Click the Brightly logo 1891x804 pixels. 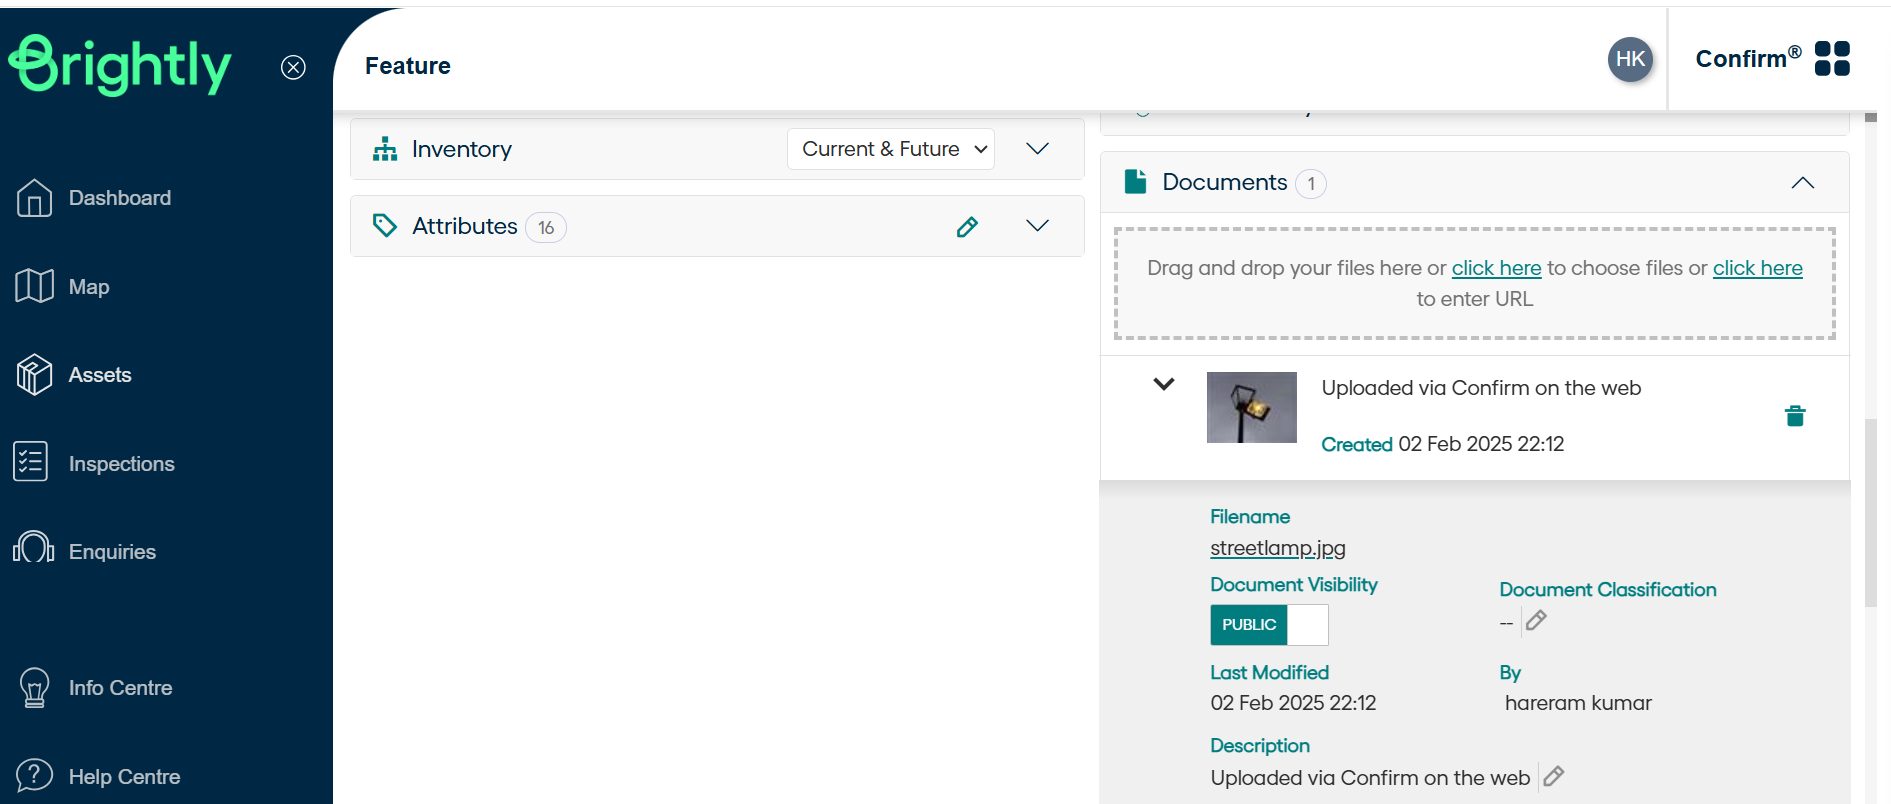pos(120,66)
